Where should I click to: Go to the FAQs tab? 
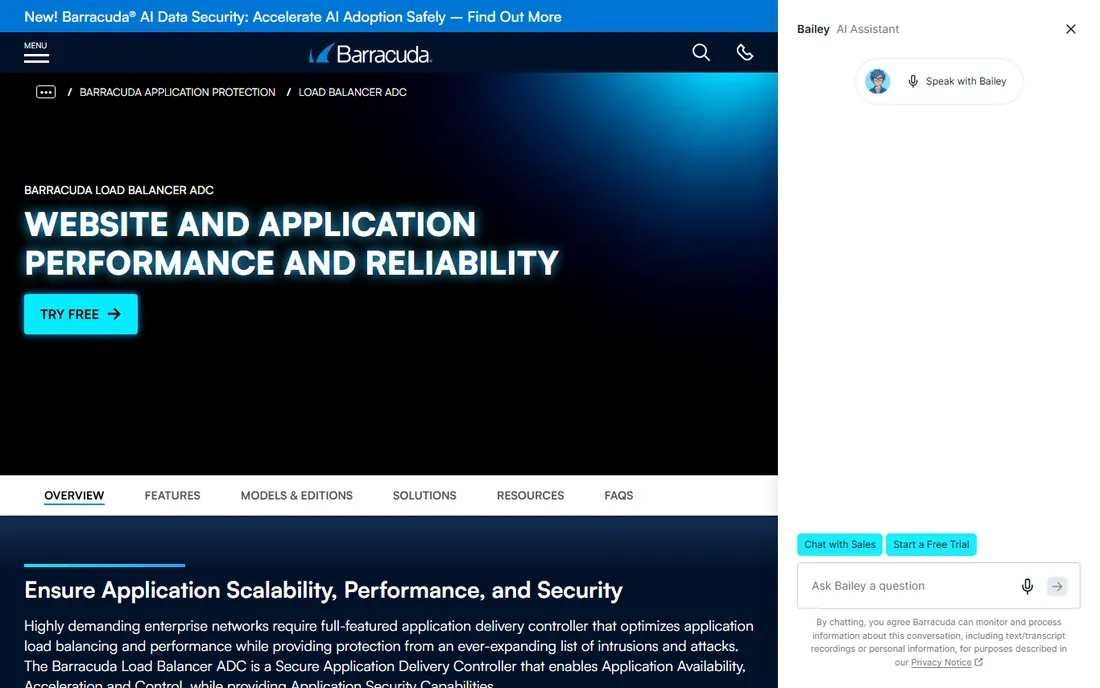tap(619, 496)
